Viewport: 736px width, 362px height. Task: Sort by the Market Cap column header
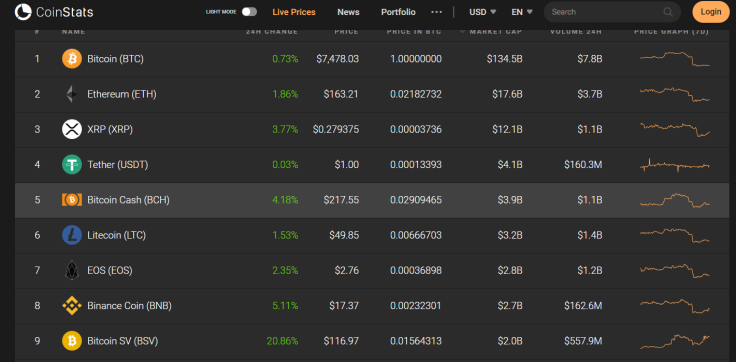[495, 31]
